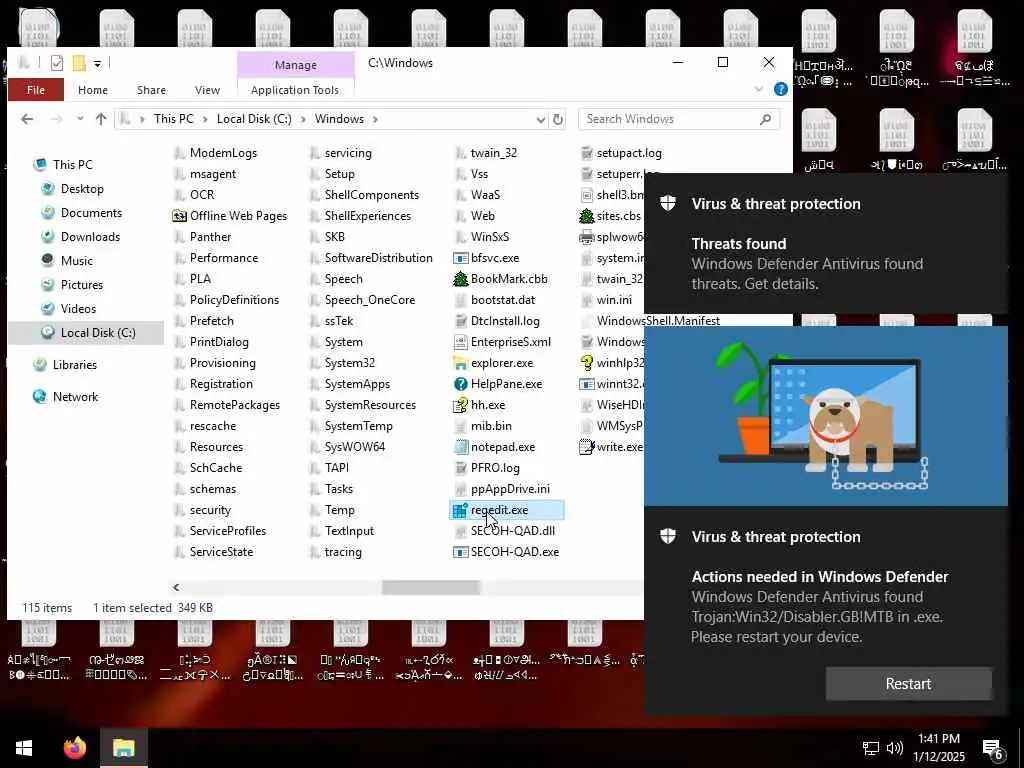Switch to Home ribbon tab

click(93, 90)
